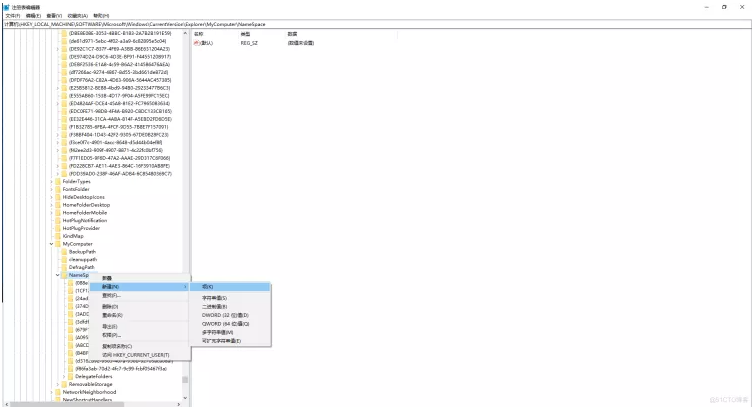Open the 帮助(H) menu
This screenshot has height=410, width=754.
tap(101, 16)
